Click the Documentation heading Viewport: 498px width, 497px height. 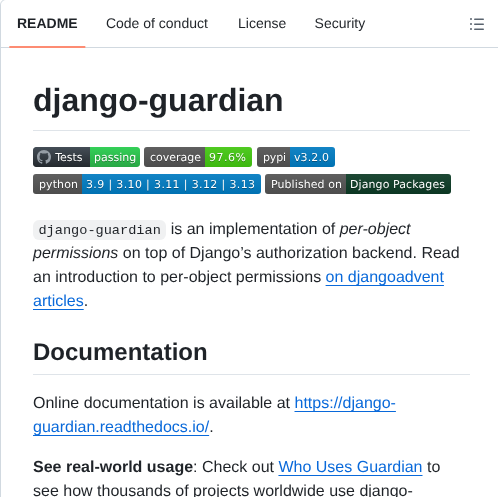120,352
